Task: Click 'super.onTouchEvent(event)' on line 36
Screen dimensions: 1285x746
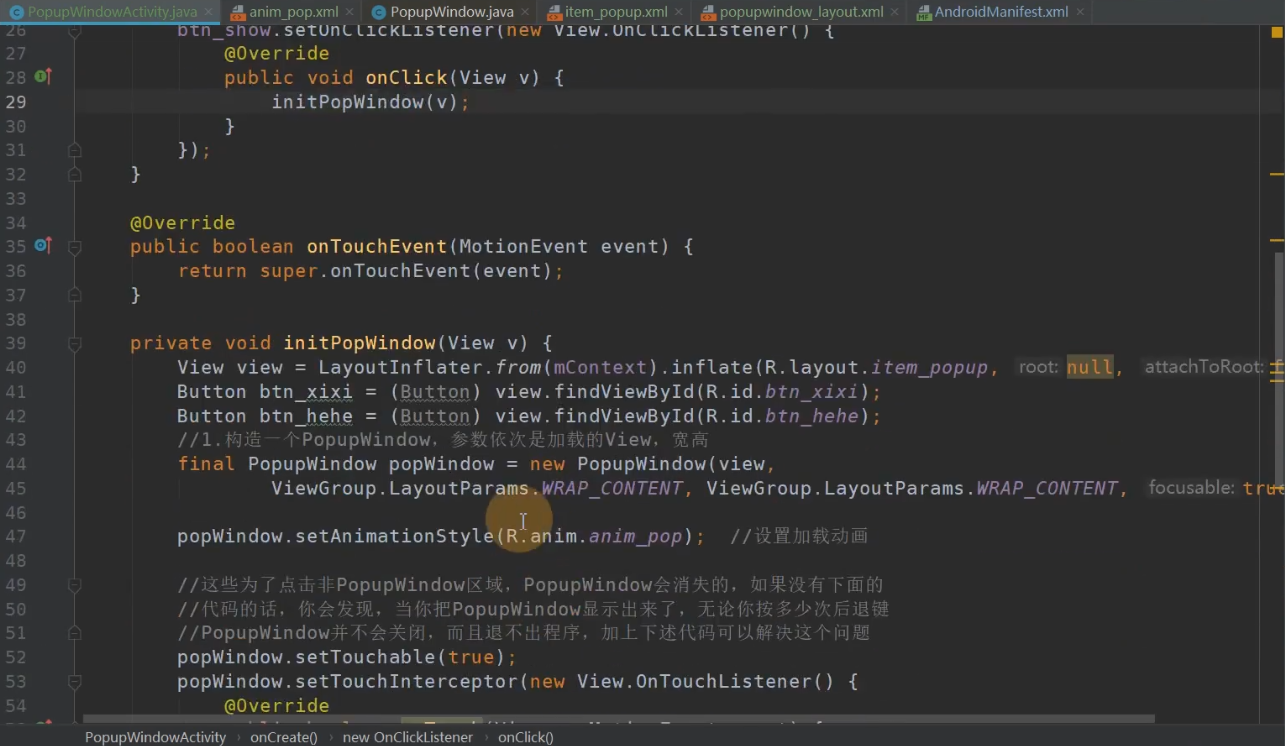Action: [406, 271]
